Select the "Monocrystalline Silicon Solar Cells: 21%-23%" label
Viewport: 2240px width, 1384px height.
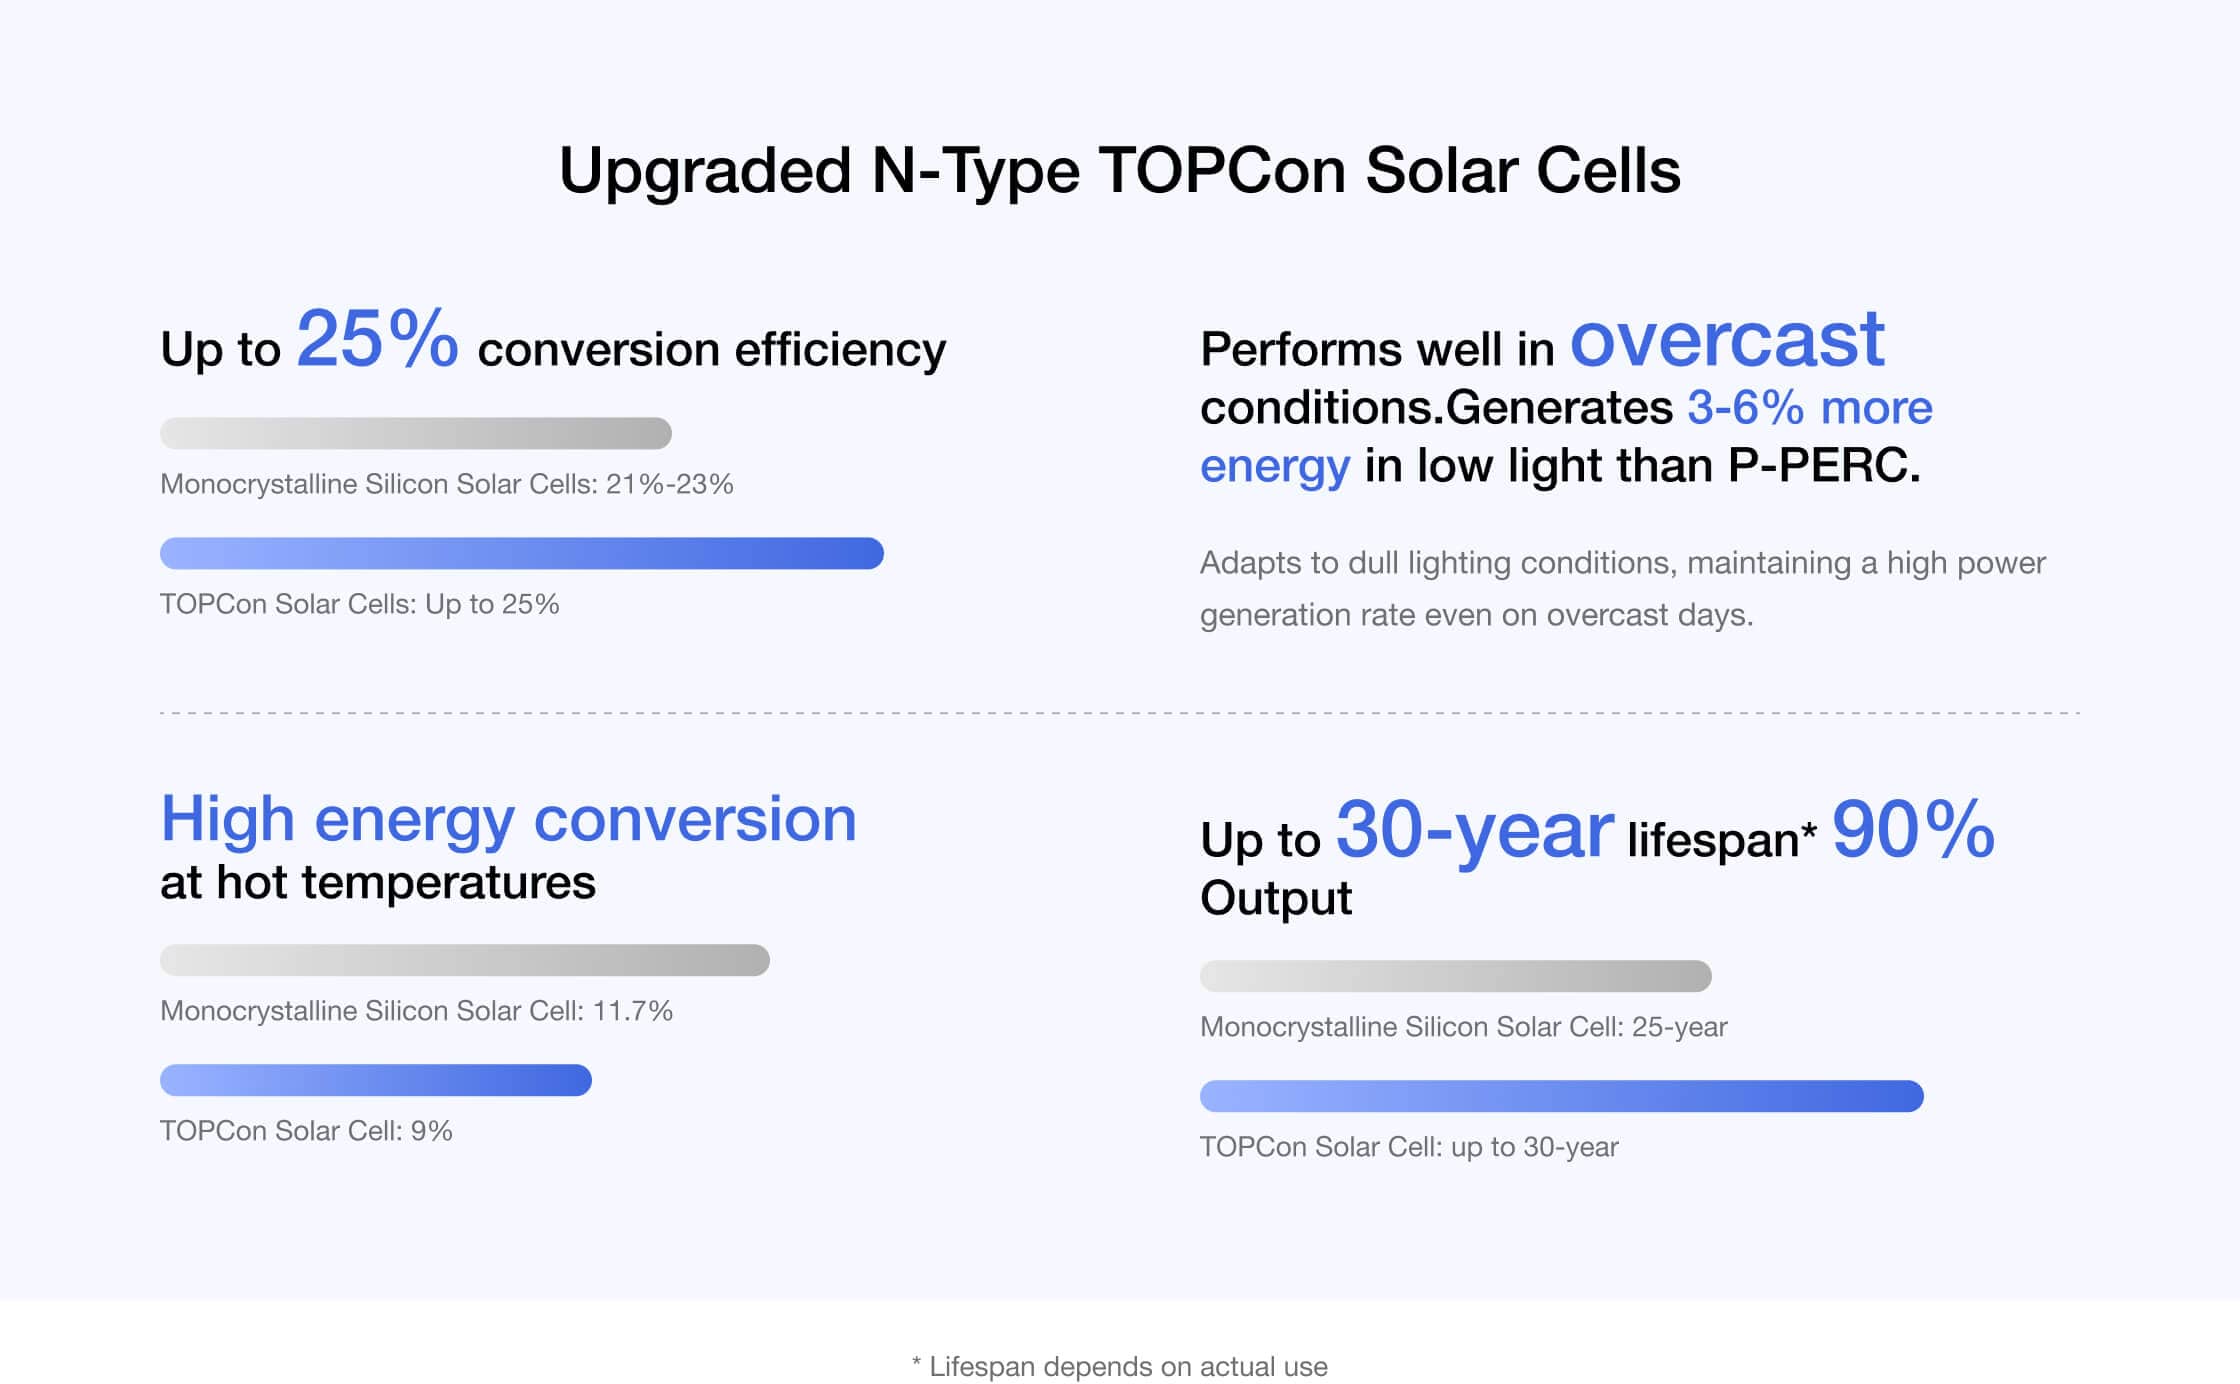[x=446, y=484]
